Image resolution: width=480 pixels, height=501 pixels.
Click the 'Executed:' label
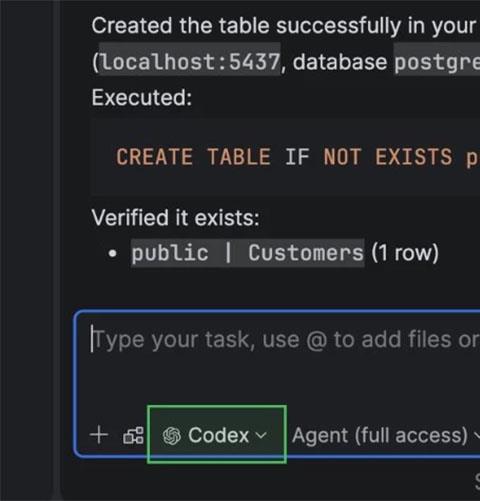(x=142, y=98)
